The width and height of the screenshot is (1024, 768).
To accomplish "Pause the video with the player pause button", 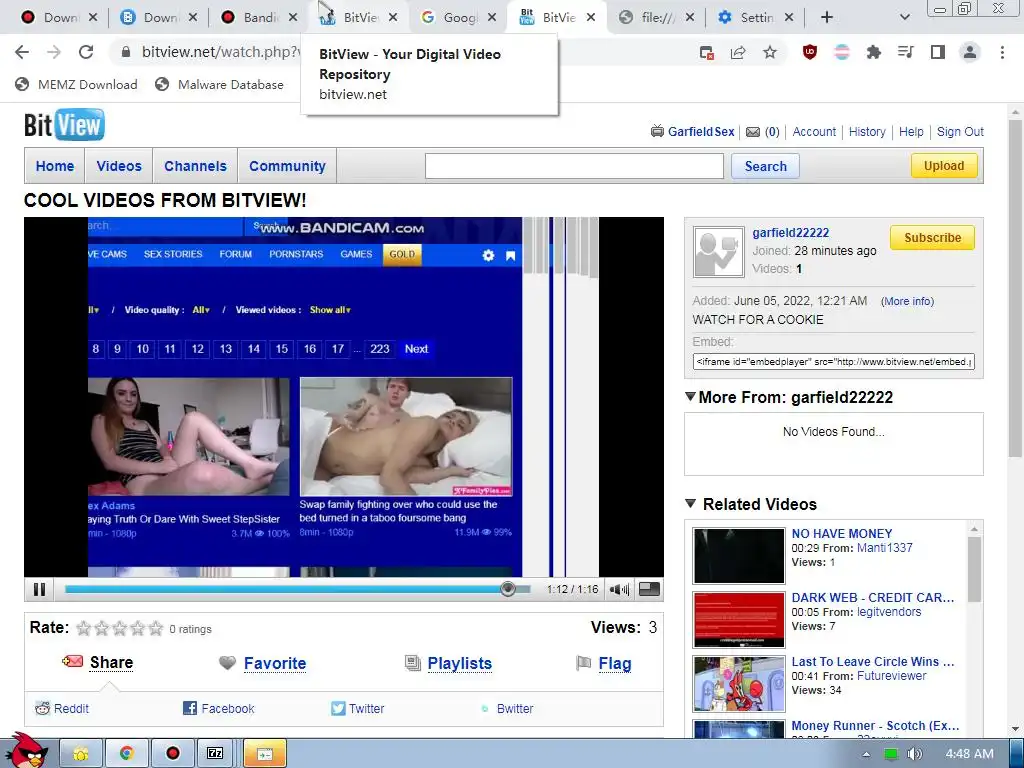I will click(39, 589).
